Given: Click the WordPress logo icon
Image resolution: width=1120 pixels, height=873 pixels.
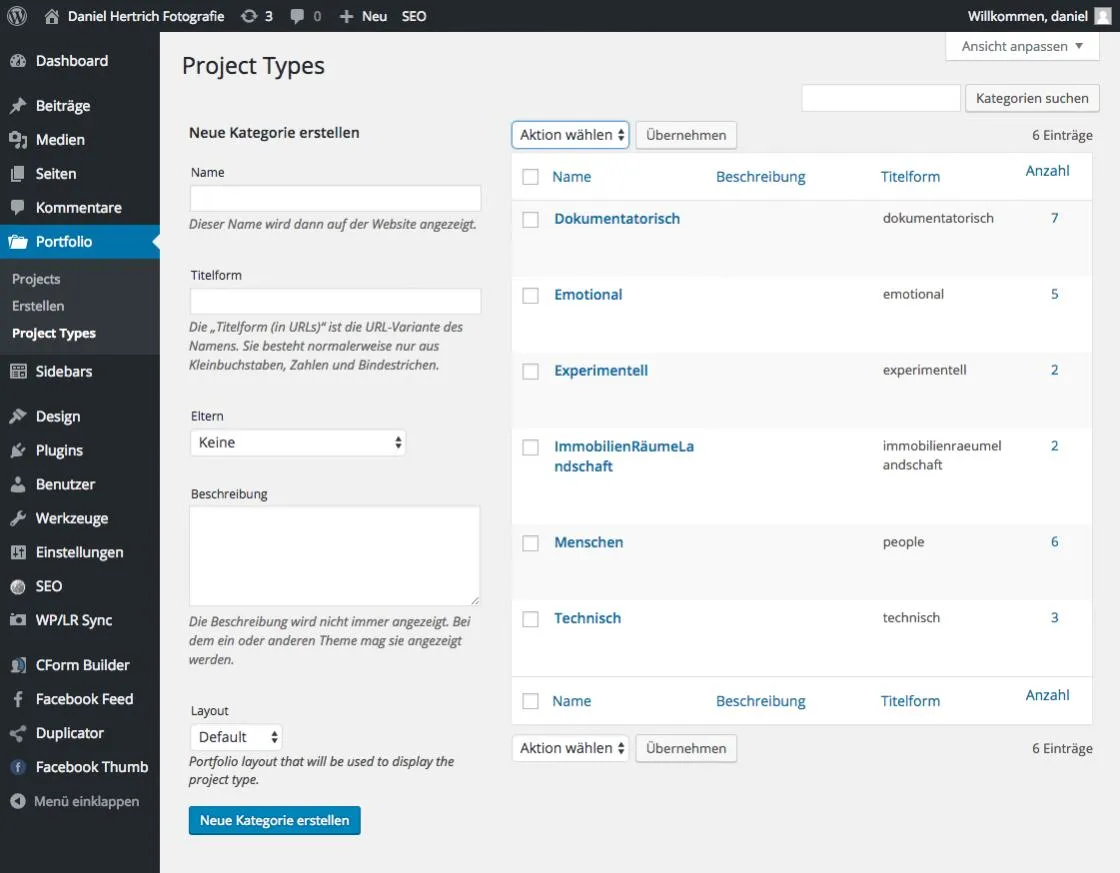Looking at the screenshot, I should (x=17, y=16).
